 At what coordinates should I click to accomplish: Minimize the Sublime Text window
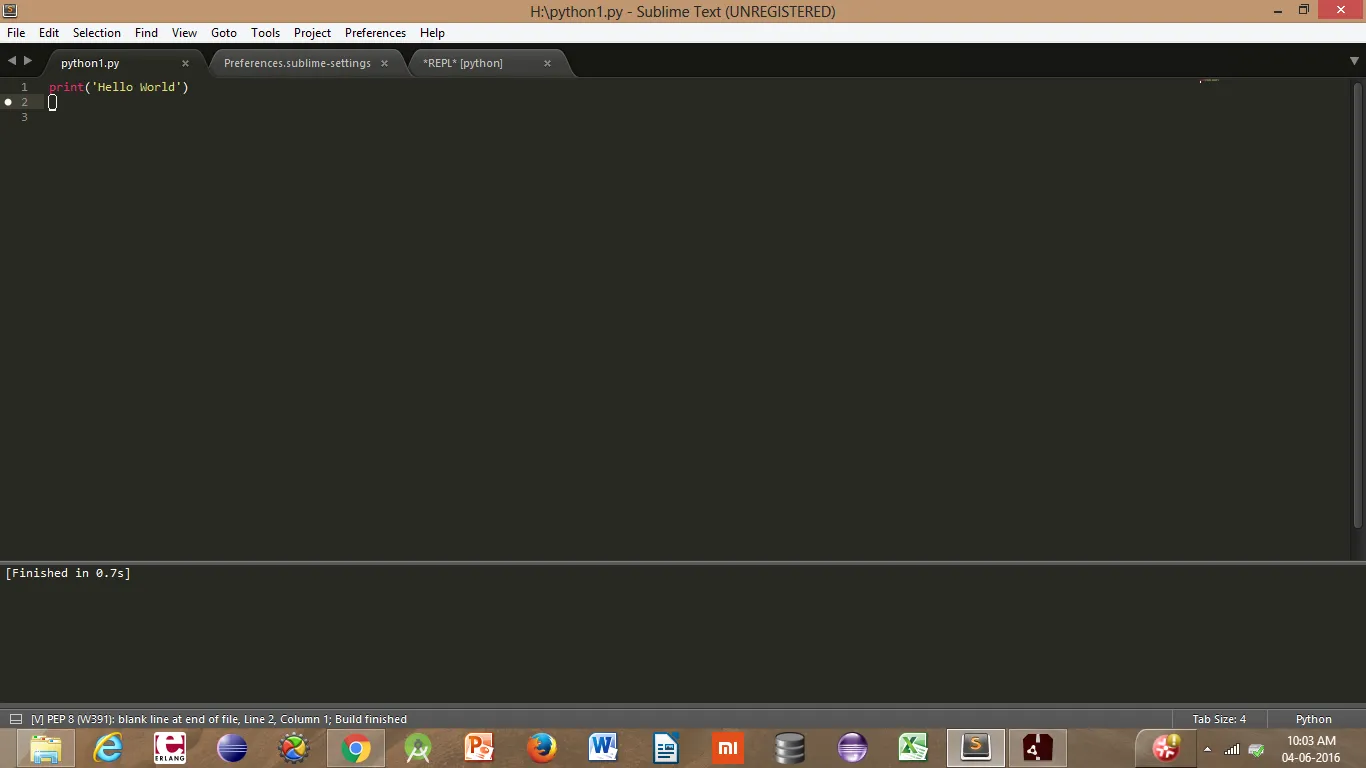pos(1278,10)
